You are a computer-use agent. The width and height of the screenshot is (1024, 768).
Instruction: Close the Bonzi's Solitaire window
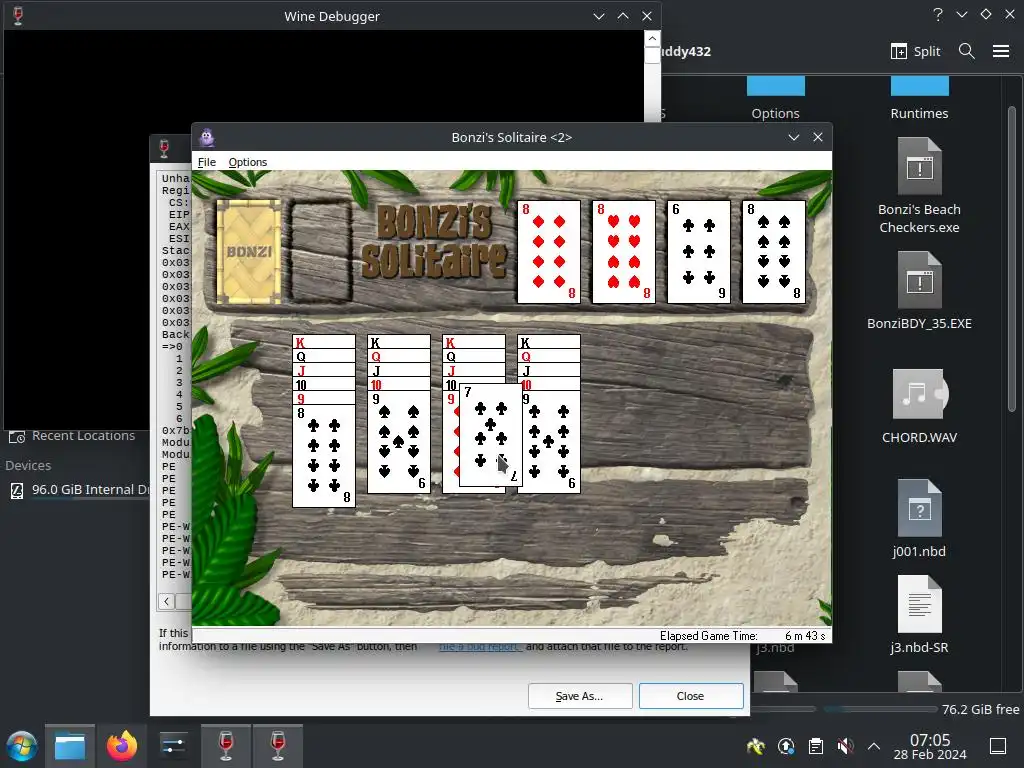pos(818,137)
